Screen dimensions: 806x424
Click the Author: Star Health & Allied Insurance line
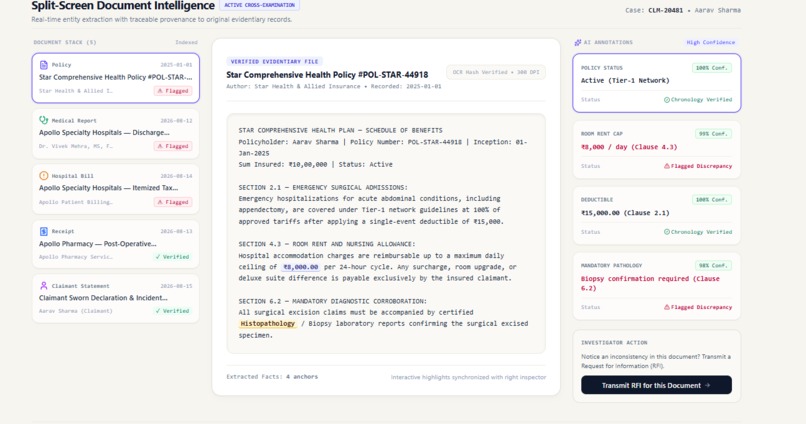tap(334, 86)
